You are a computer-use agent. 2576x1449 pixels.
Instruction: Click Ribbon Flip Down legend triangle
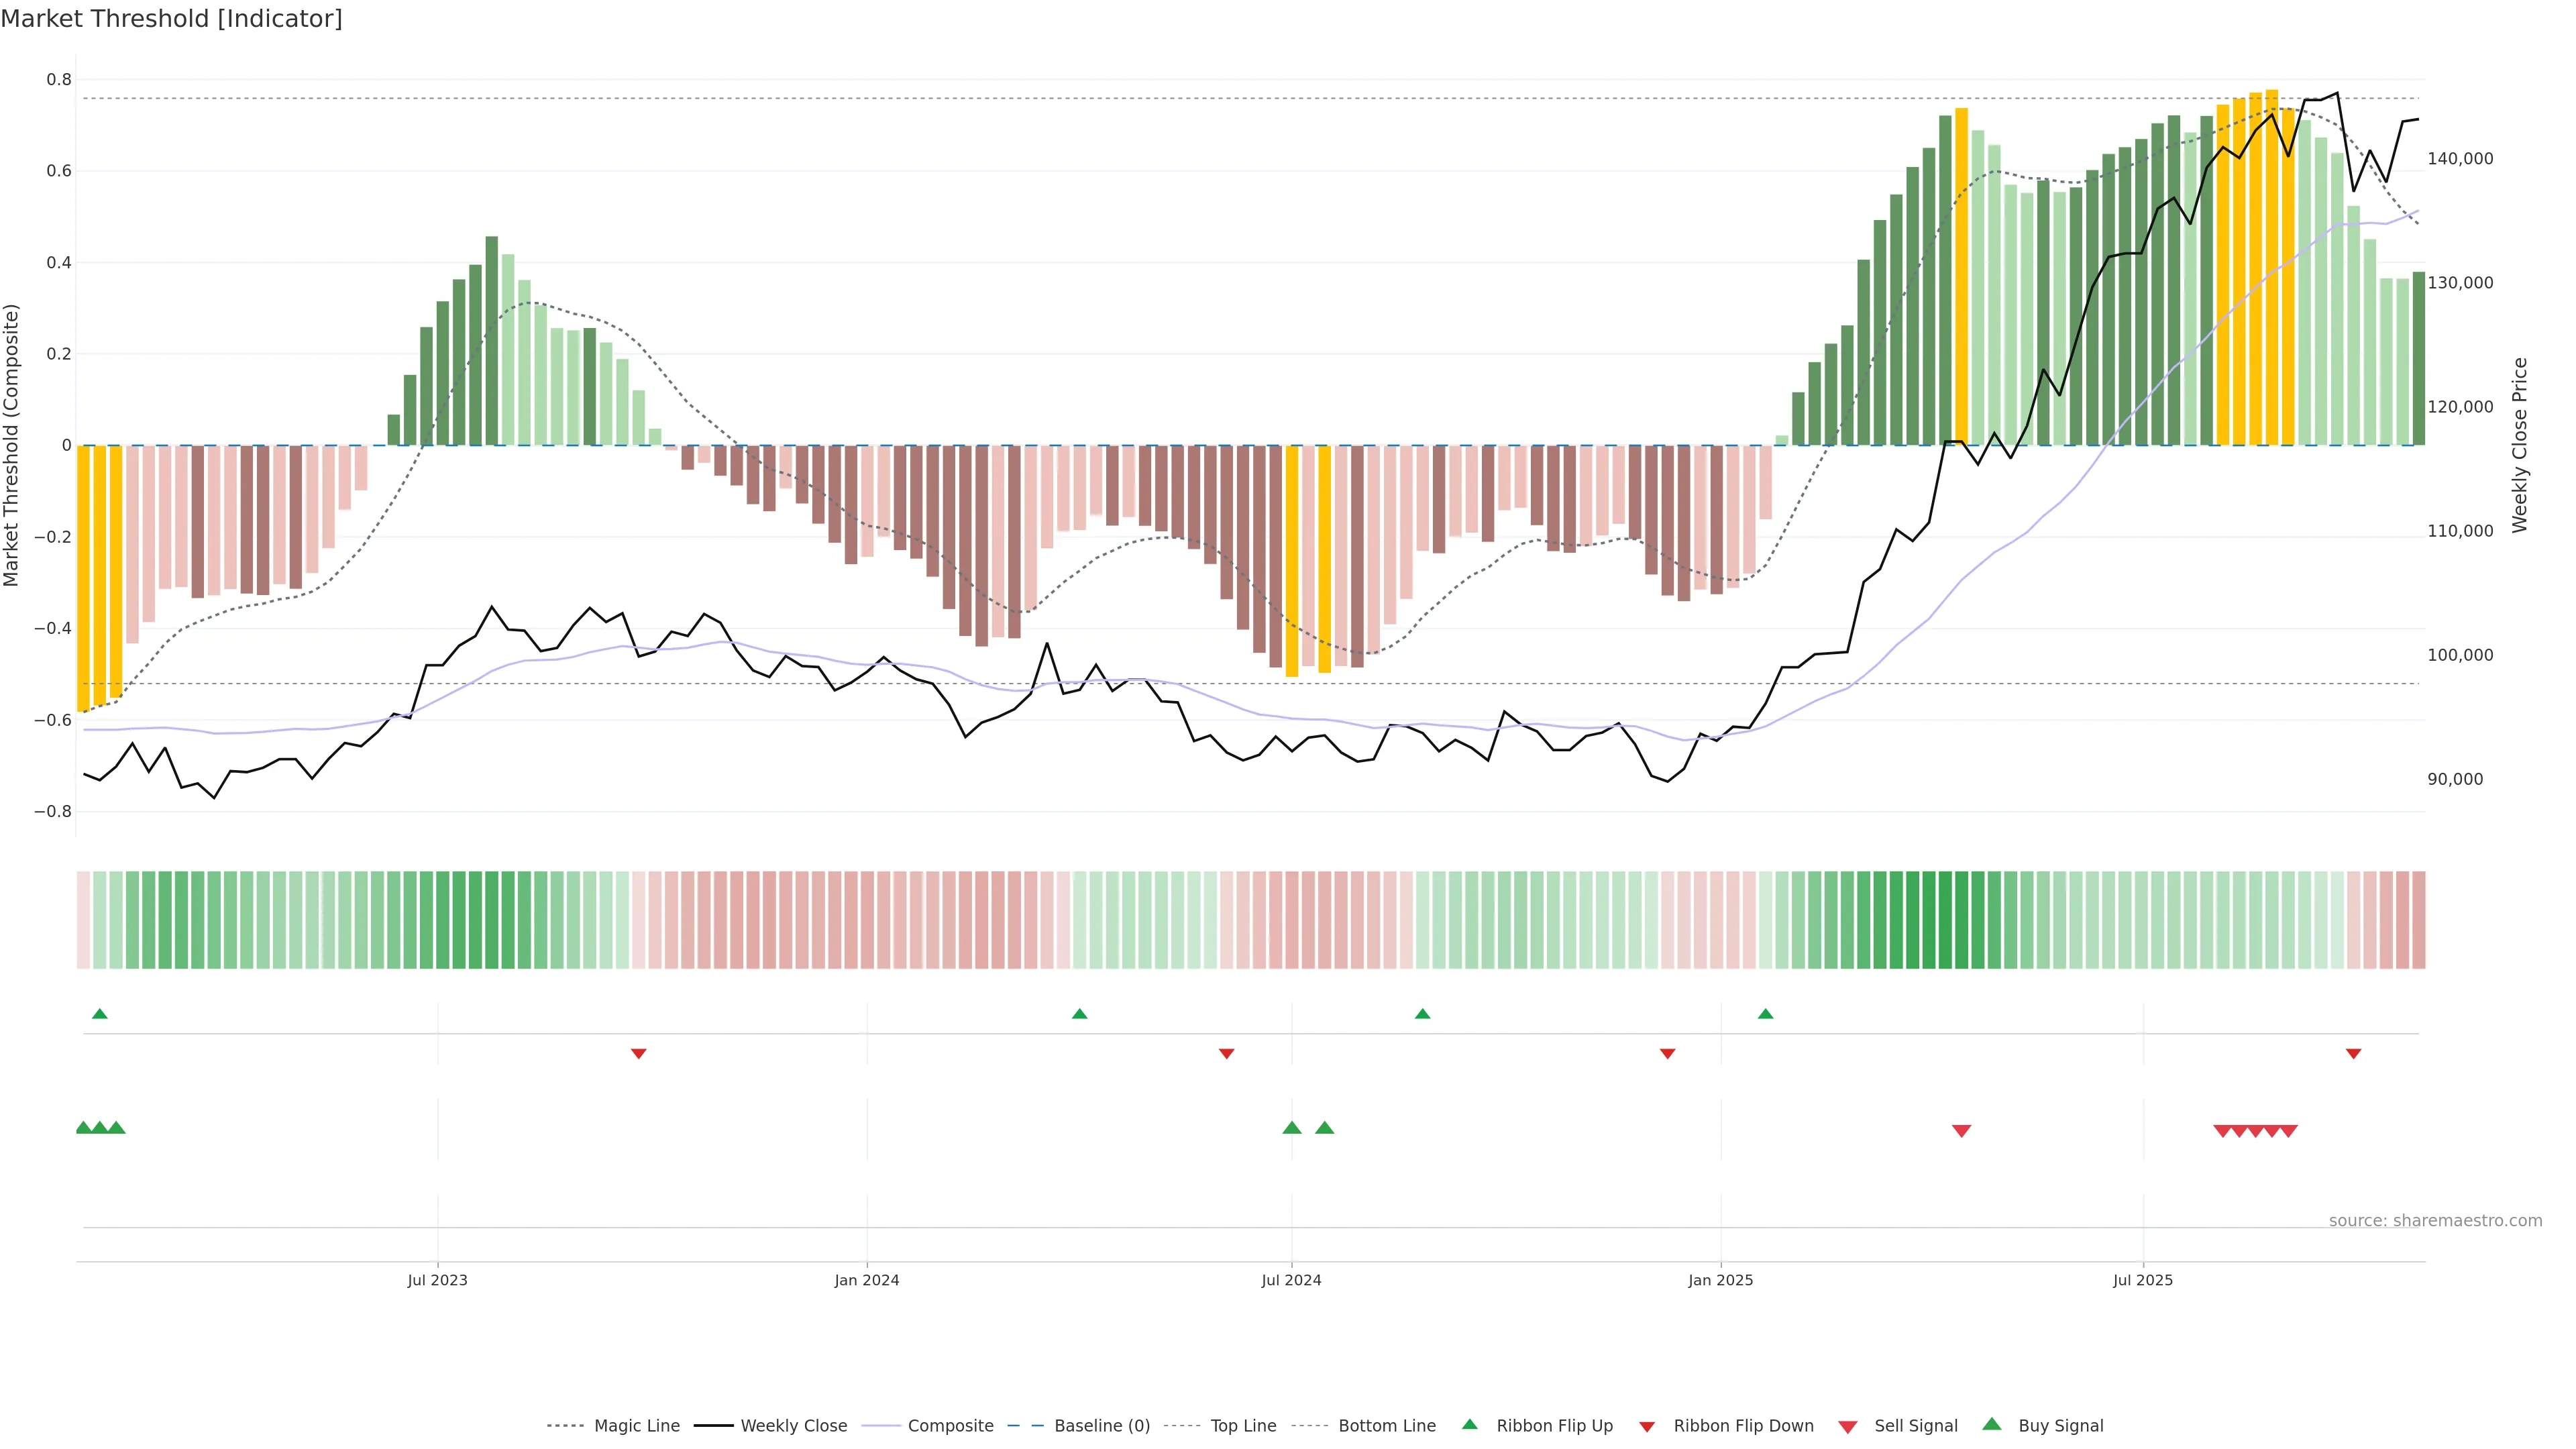[x=1647, y=1427]
